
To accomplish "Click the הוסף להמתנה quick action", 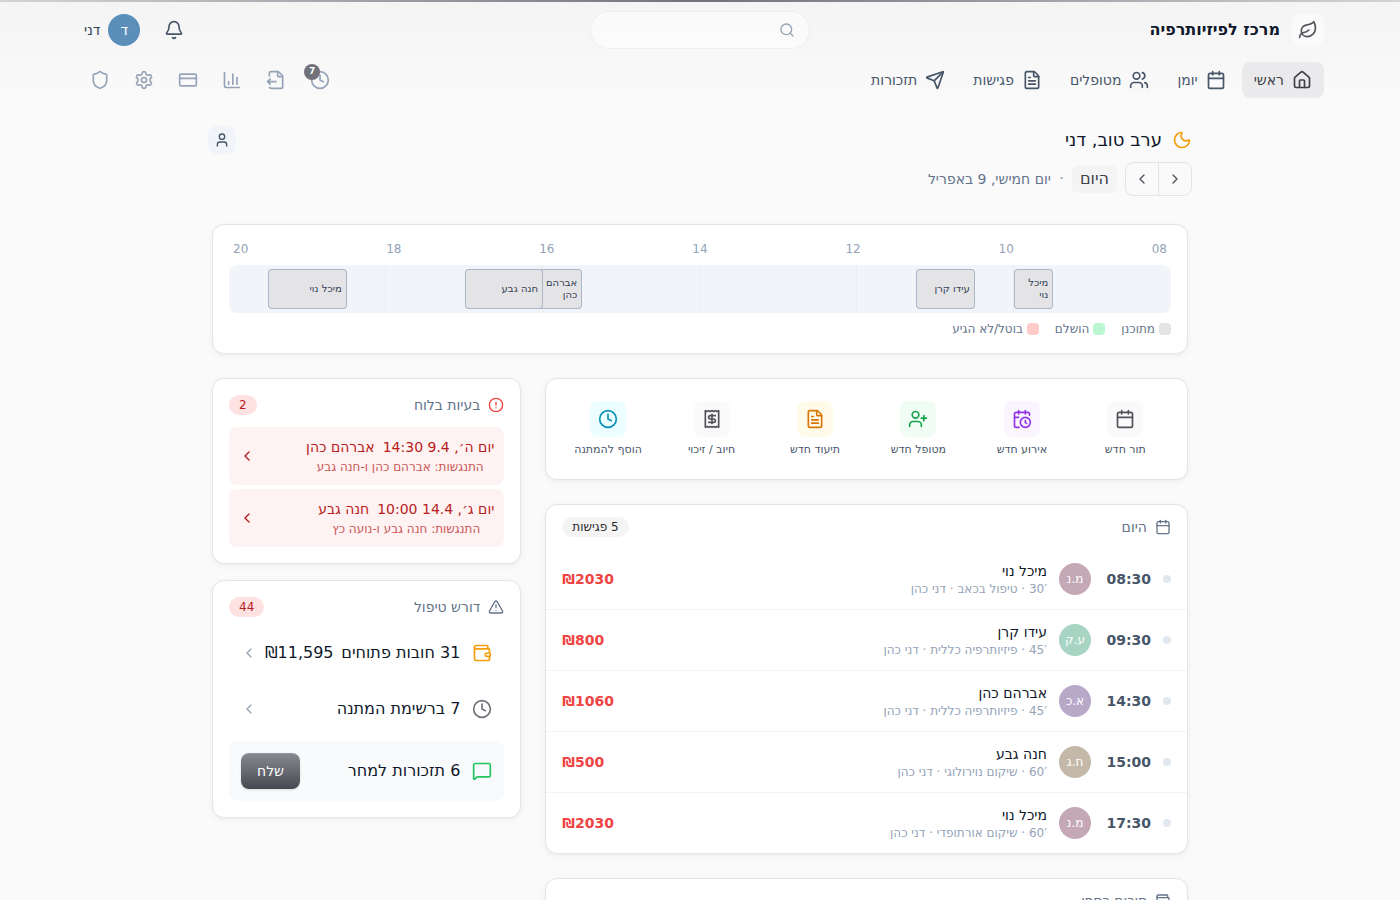I will pyautogui.click(x=608, y=429).
